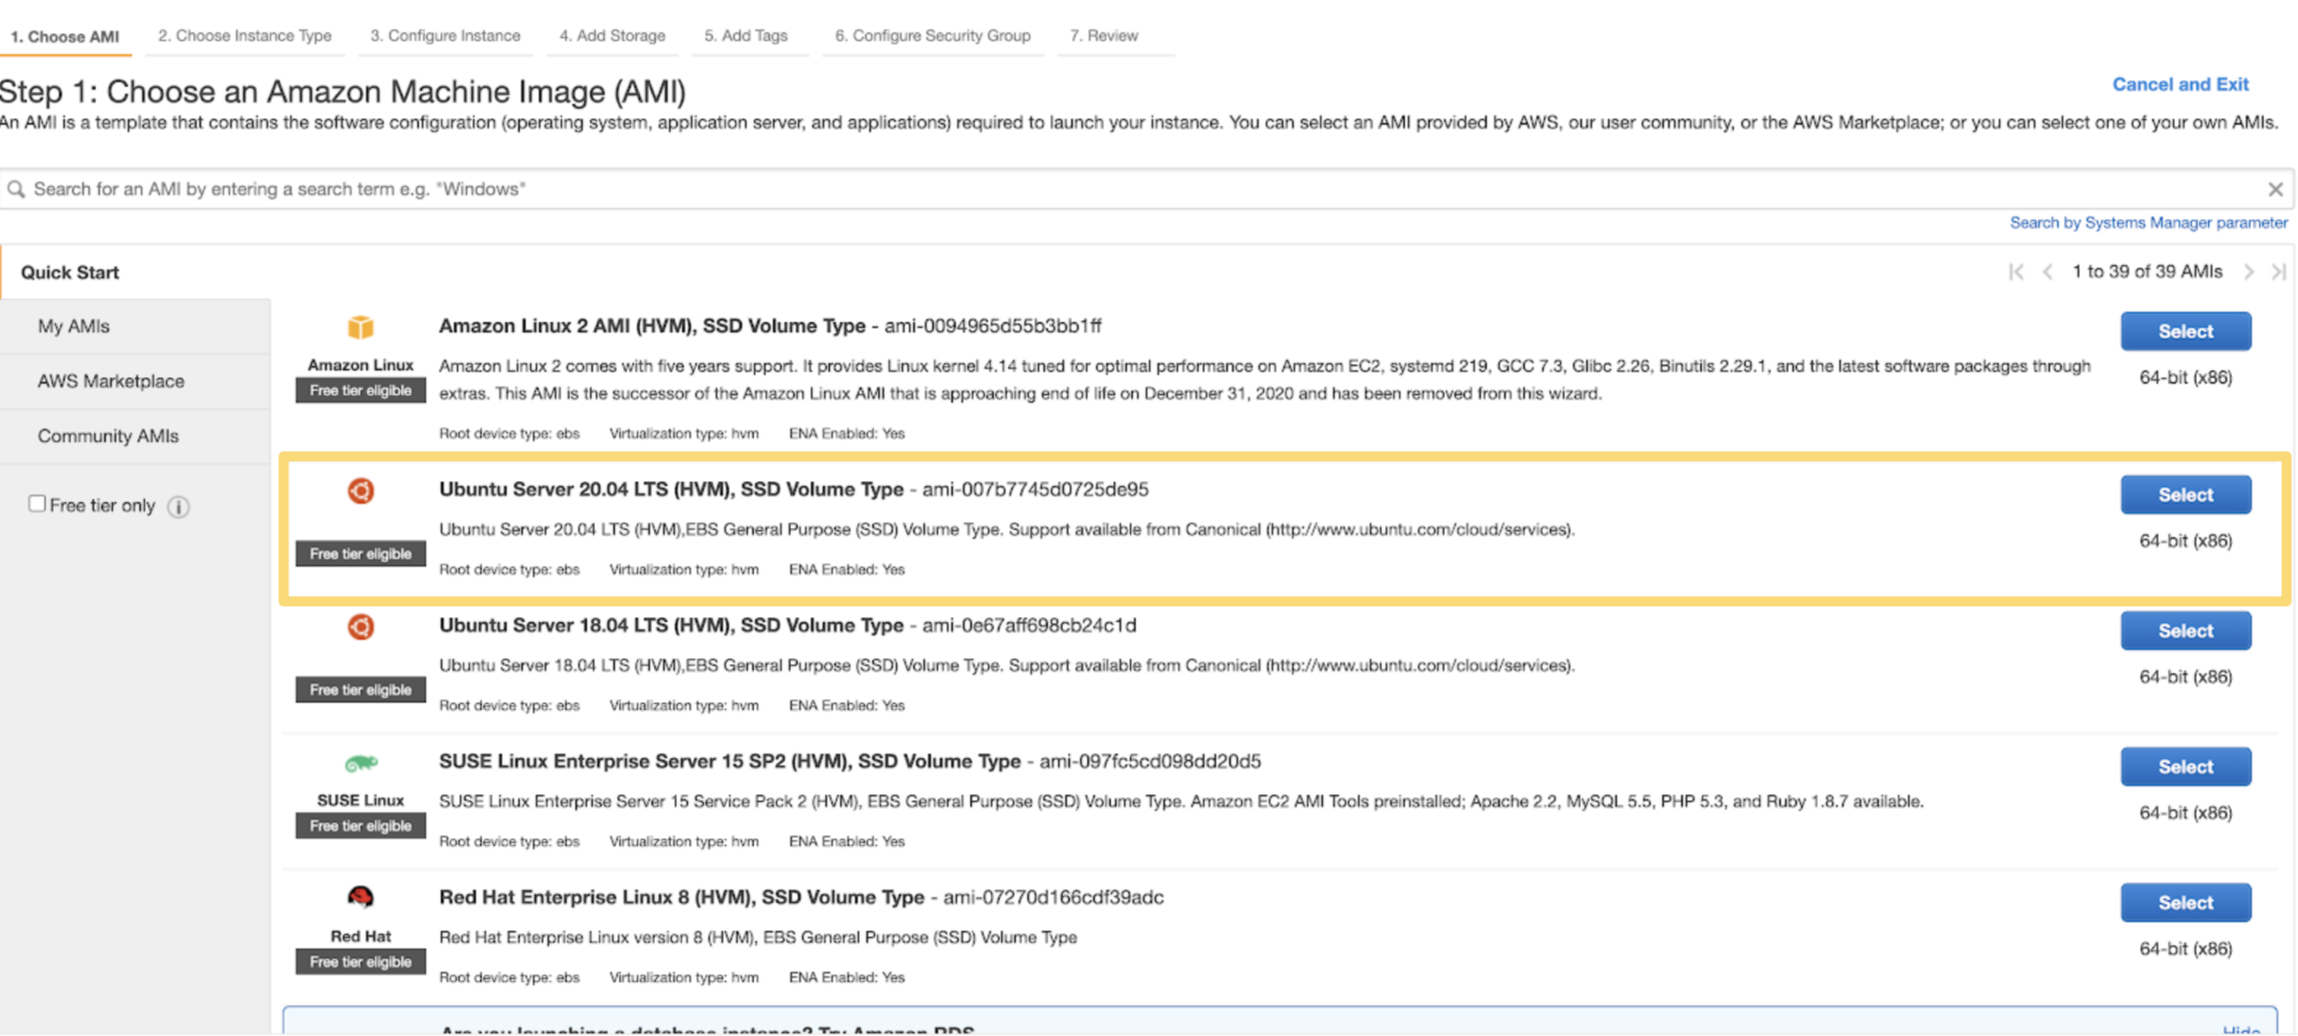
Task: Click the Red Hat label under its icon
Action: coord(360,936)
